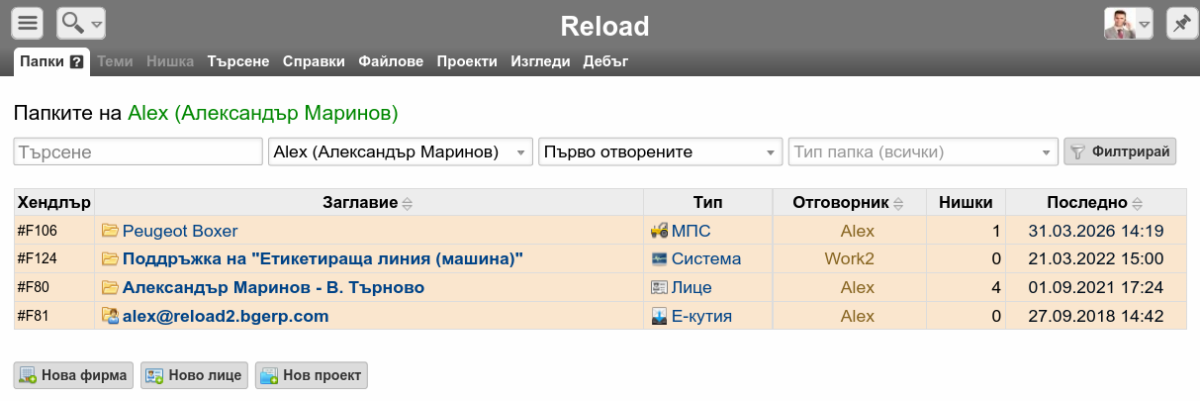The height and width of the screenshot is (401, 1200).
Task: Sort table by Заглавие column arrows
Action: pos(407,203)
